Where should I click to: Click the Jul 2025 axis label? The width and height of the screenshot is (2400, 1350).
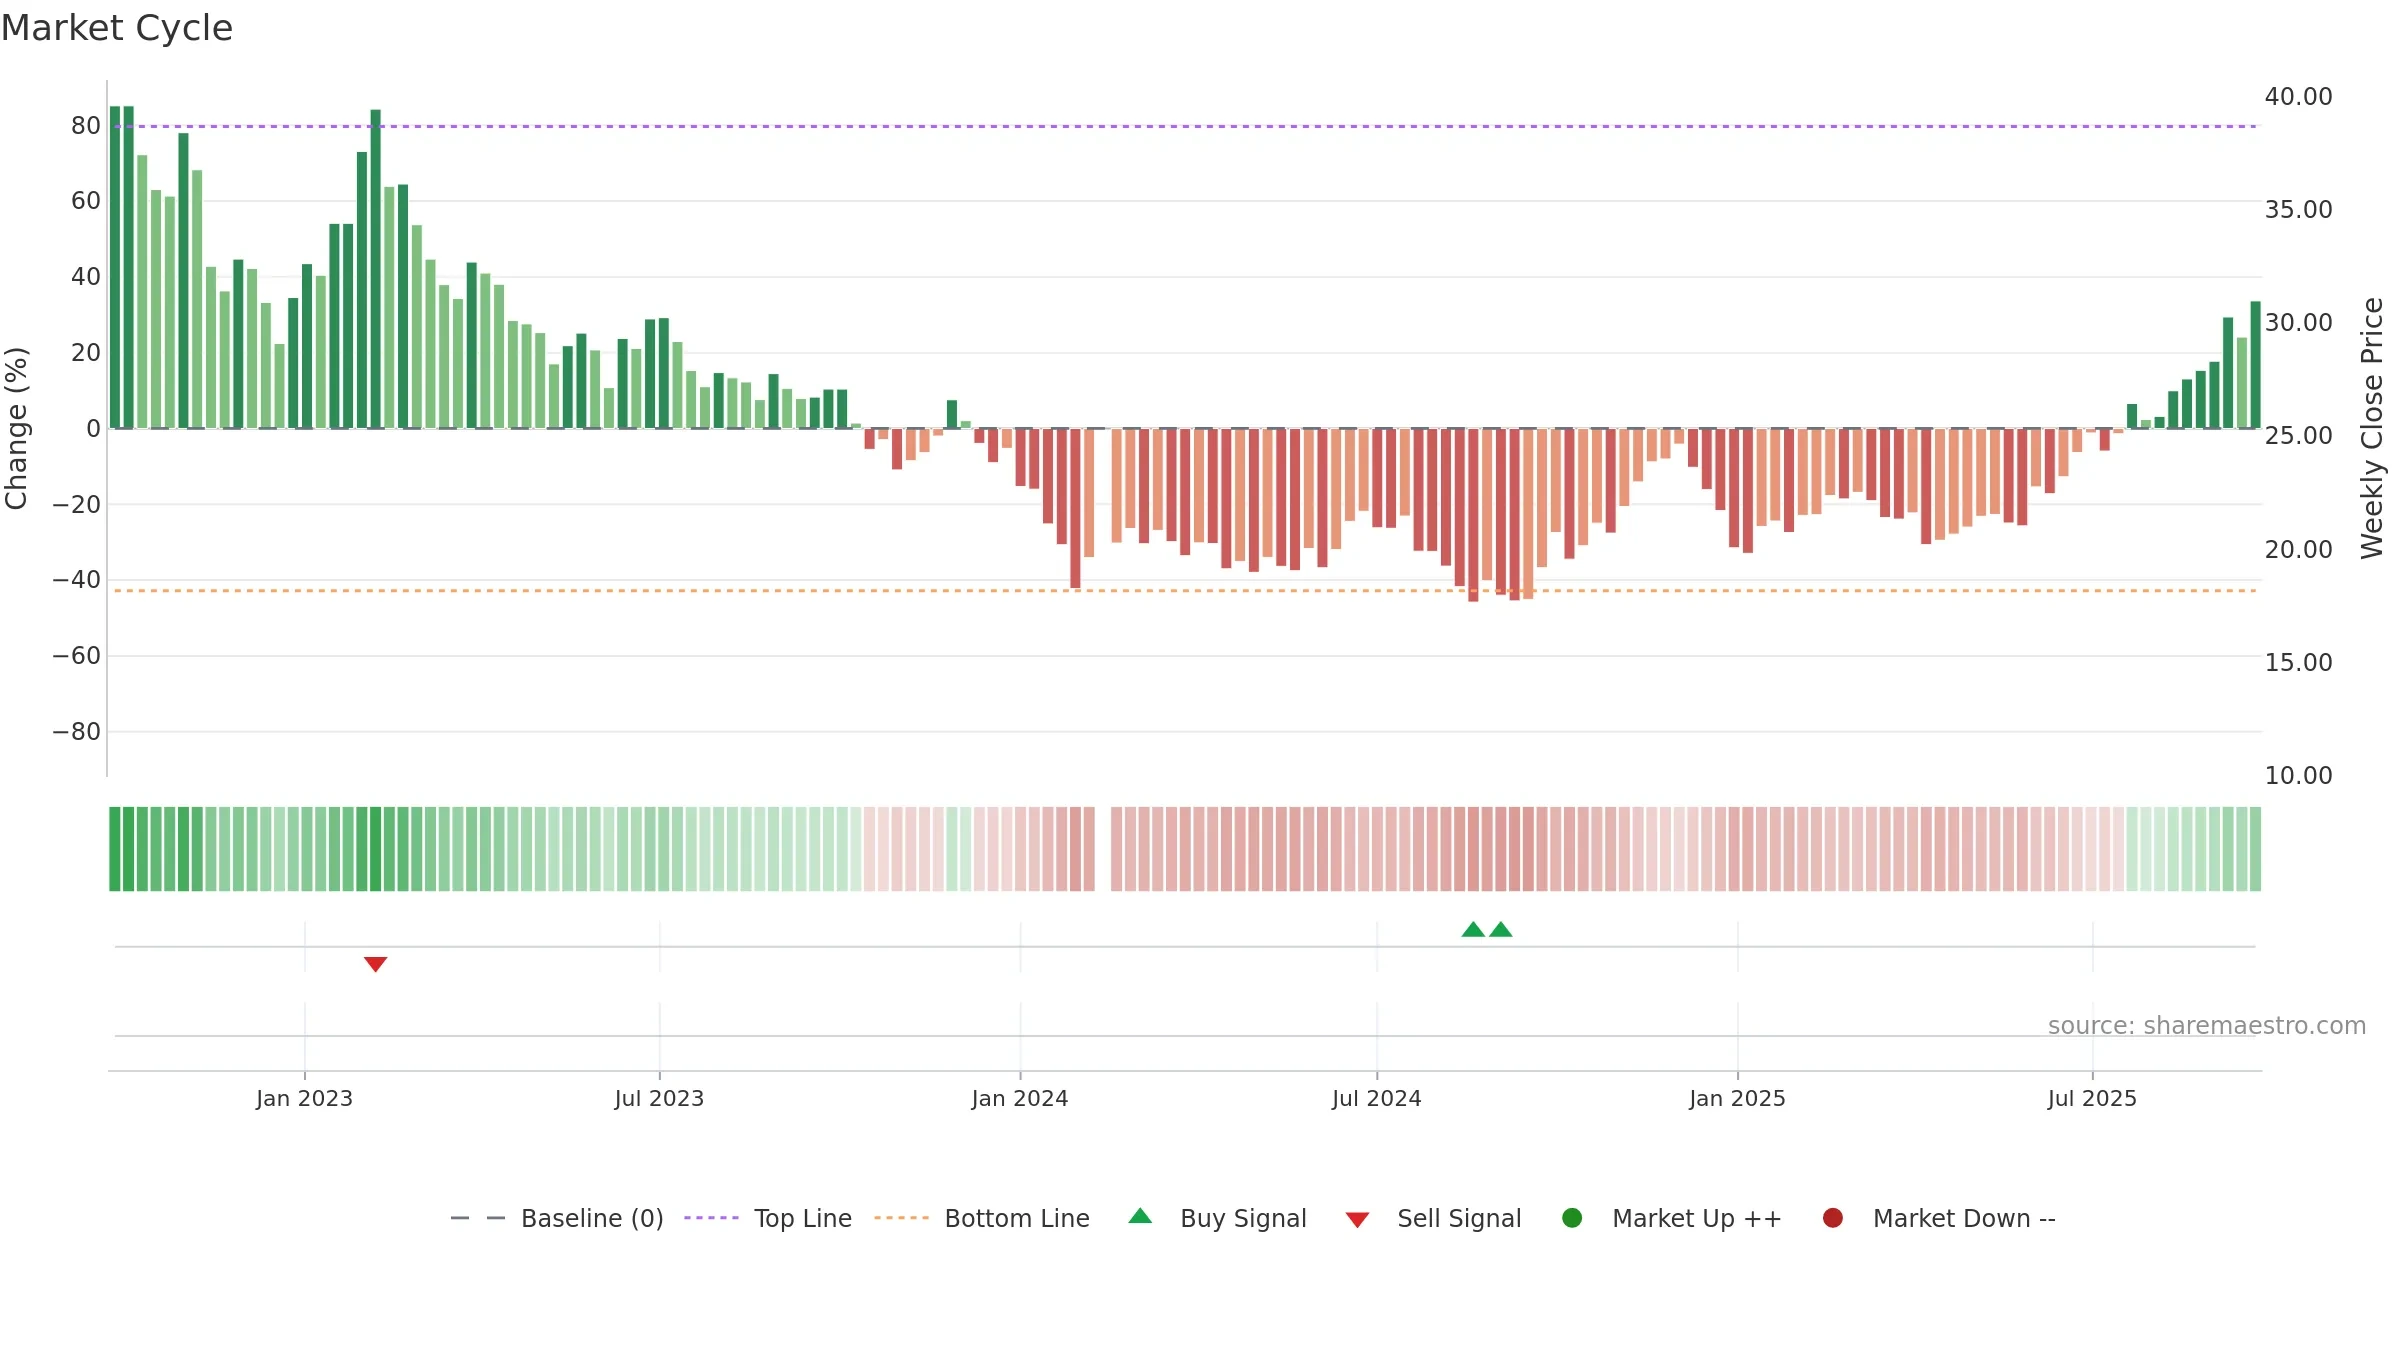(x=2092, y=1098)
